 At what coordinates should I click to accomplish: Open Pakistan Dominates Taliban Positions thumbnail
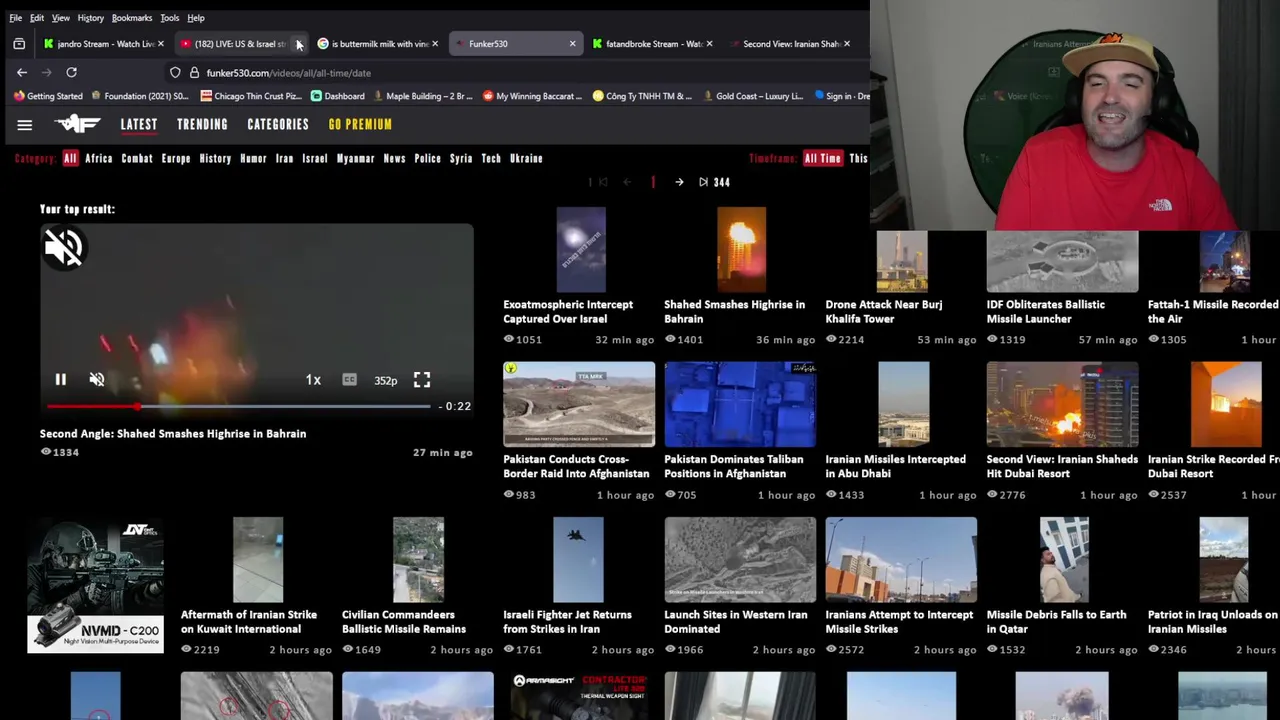(740, 404)
